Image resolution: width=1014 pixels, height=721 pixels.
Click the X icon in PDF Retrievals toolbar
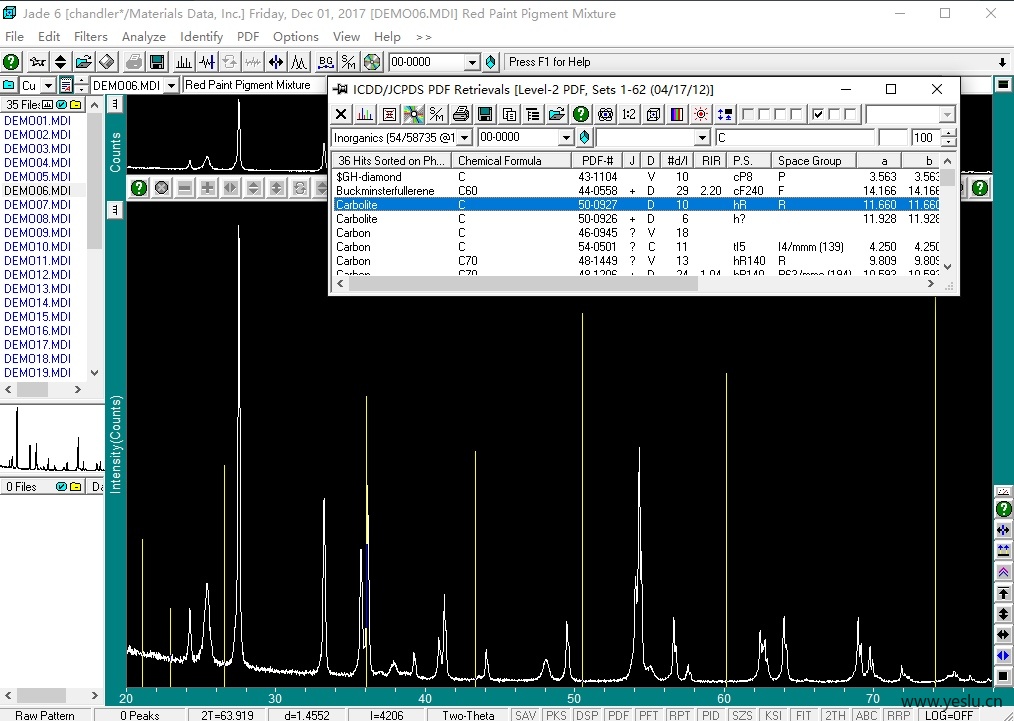341,114
